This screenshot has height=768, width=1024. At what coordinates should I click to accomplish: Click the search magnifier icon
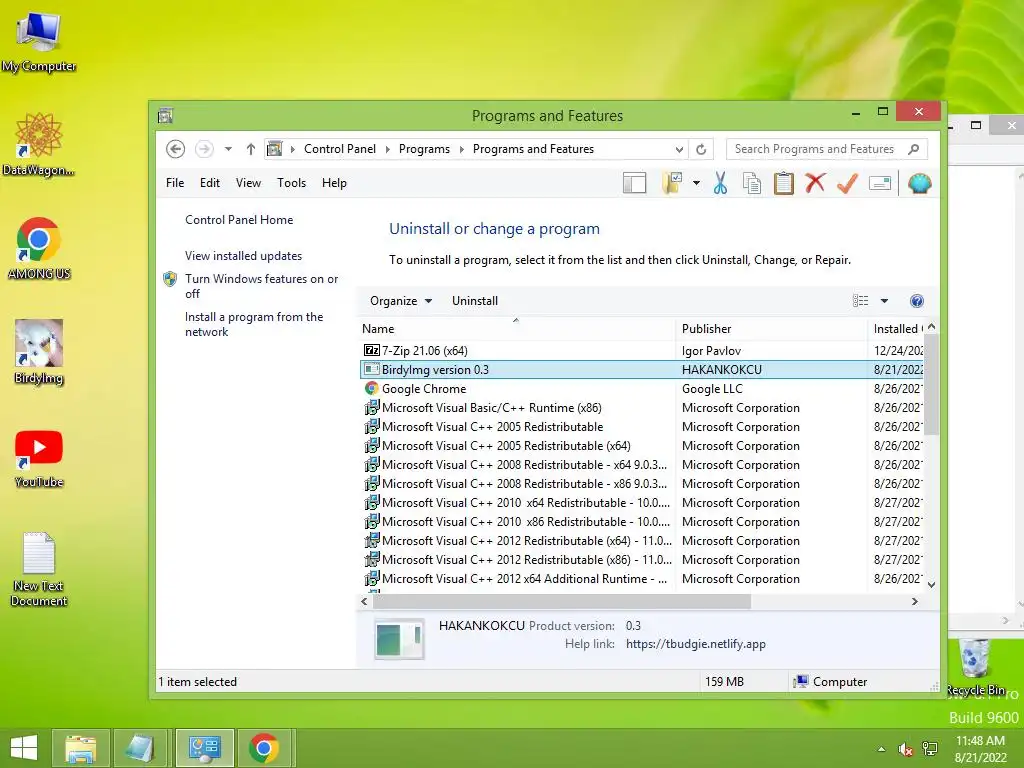[914, 149]
